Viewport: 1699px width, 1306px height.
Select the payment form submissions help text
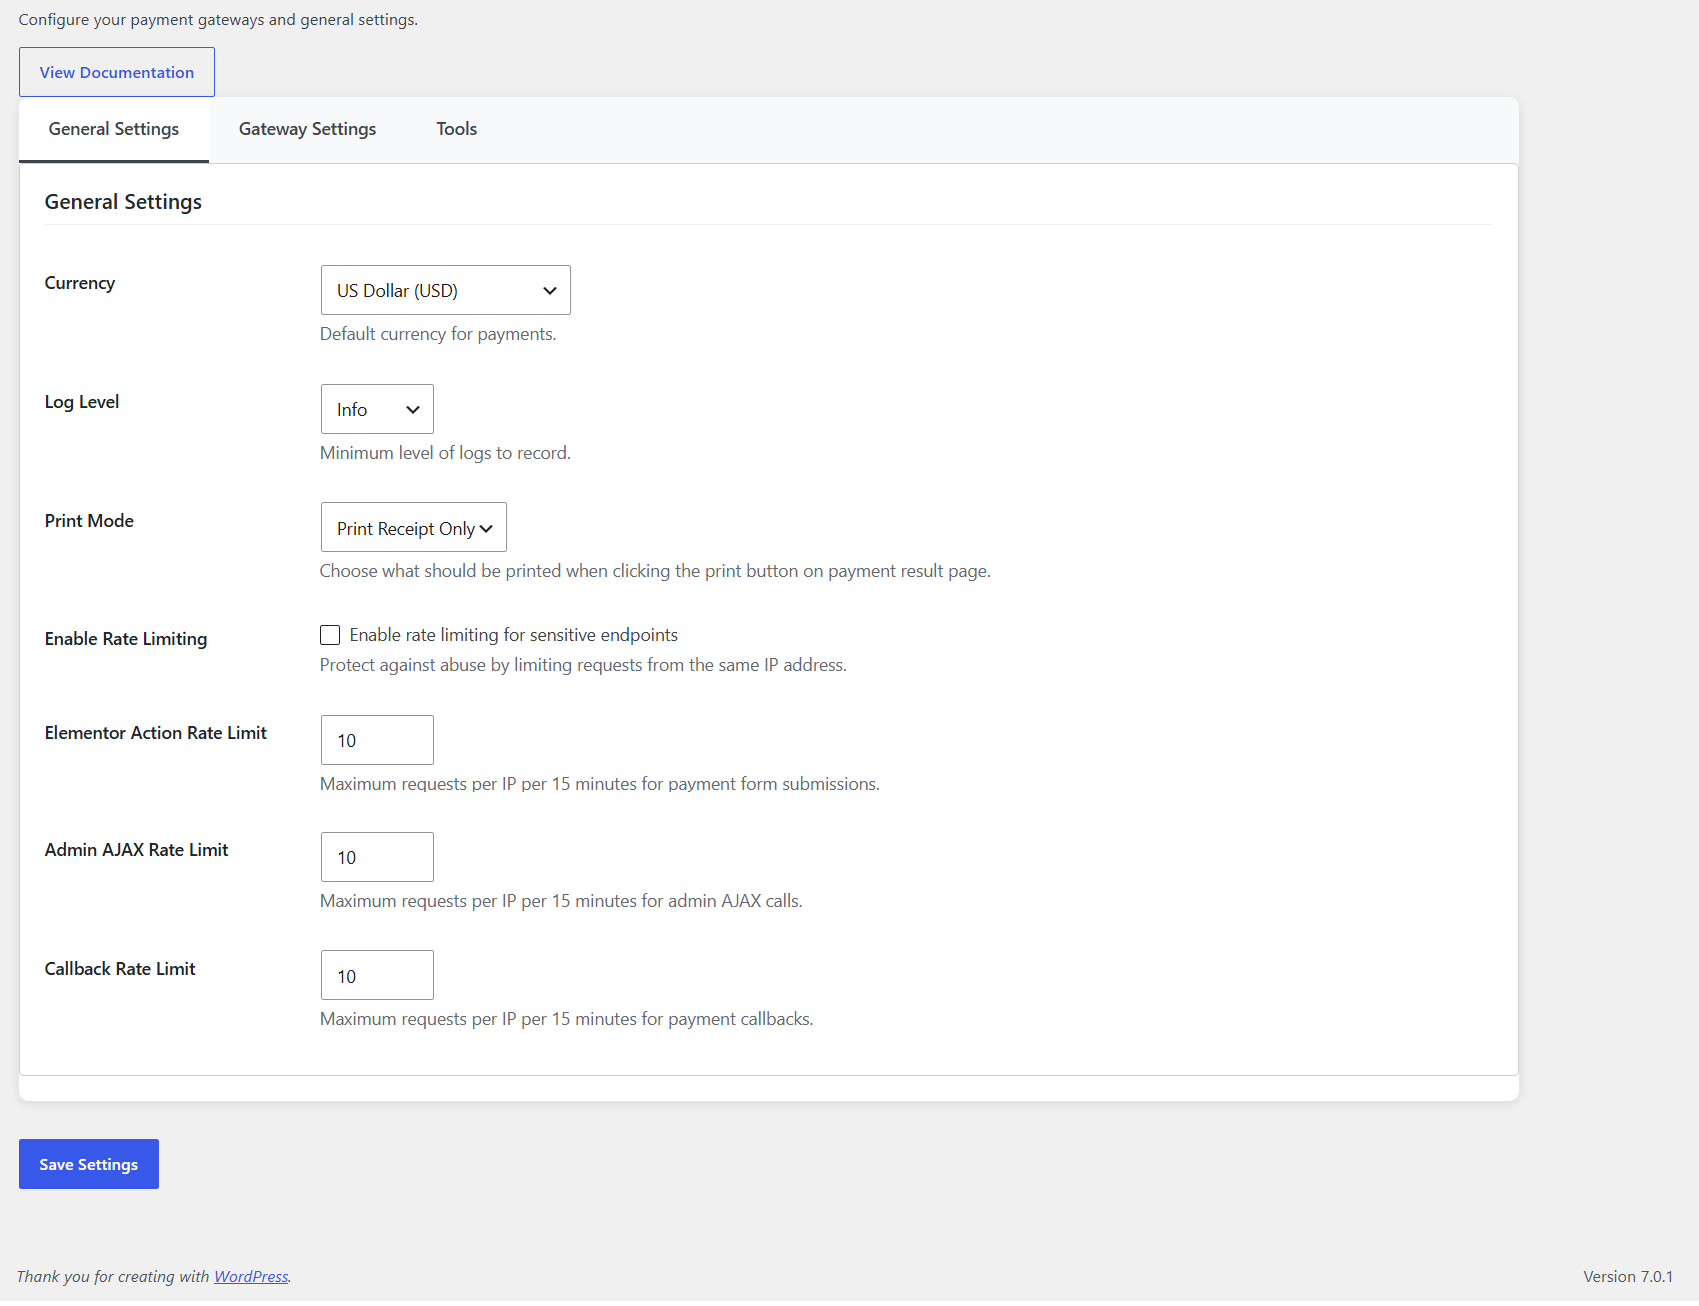(x=600, y=784)
